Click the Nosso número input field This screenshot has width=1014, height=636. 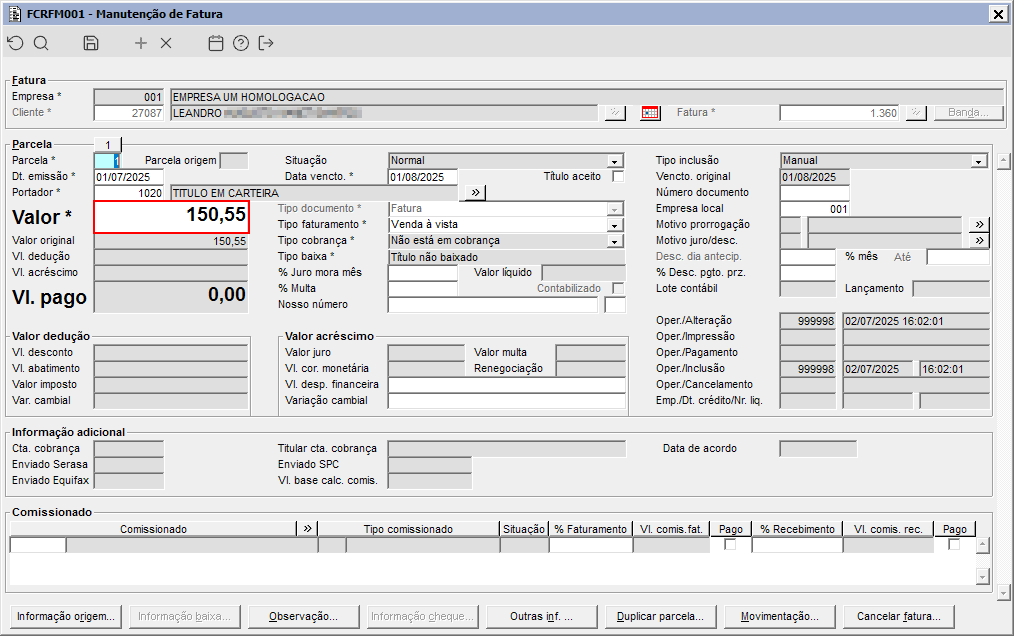[493, 305]
